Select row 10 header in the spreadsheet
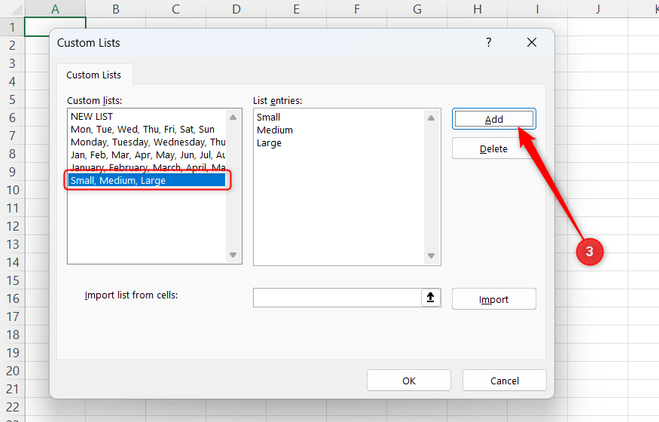Screen dimensions: 659x422 tap(12, 190)
